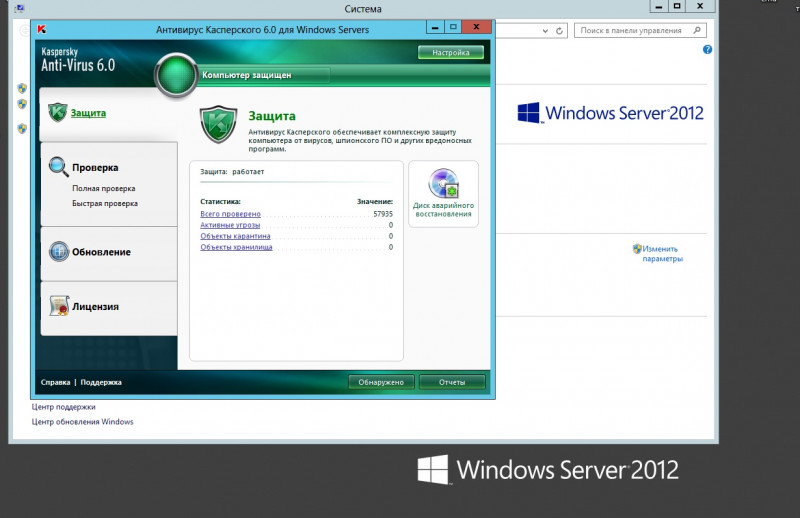Screen dimensions: 800x518
Task: Open Диск аварийного восстановления label
Action: pyautogui.click(x=443, y=210)
